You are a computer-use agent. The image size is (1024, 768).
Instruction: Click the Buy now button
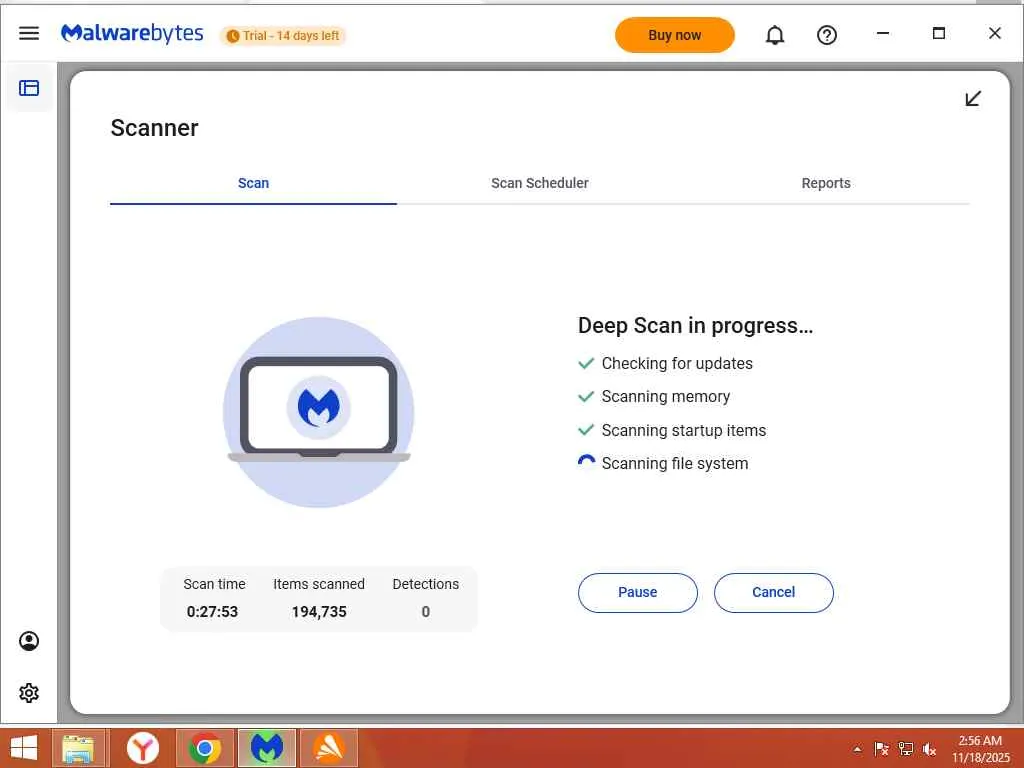point(675,35)
